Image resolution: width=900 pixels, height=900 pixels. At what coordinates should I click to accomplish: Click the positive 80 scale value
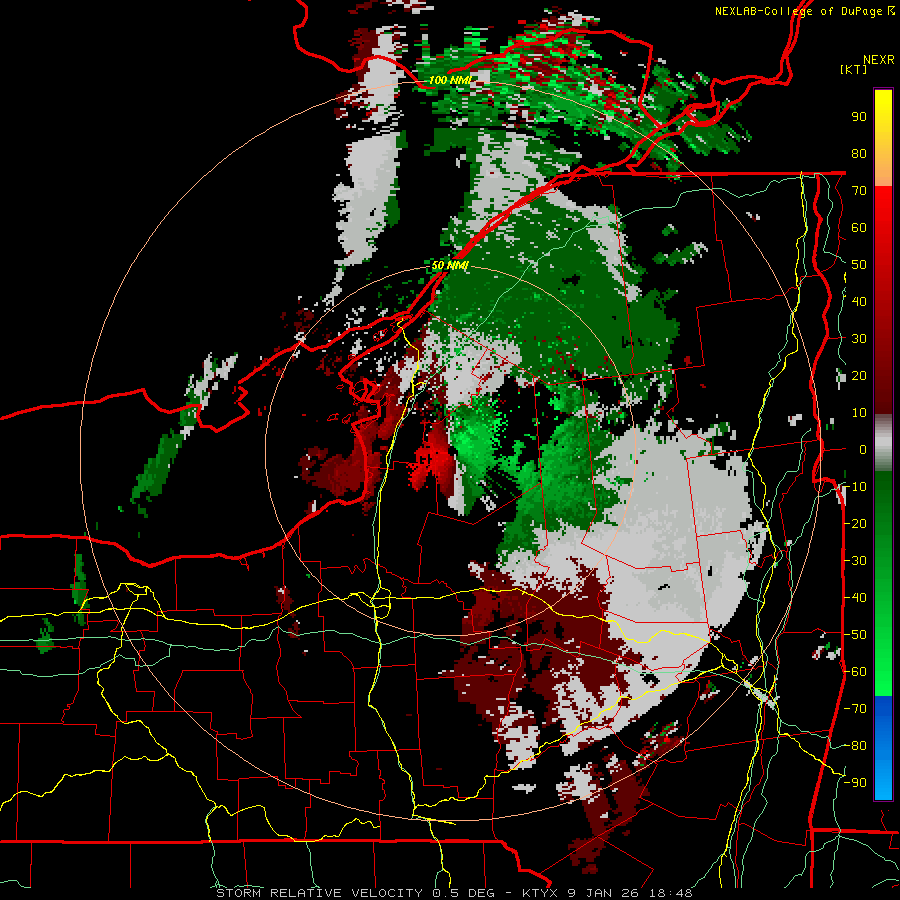859,153
